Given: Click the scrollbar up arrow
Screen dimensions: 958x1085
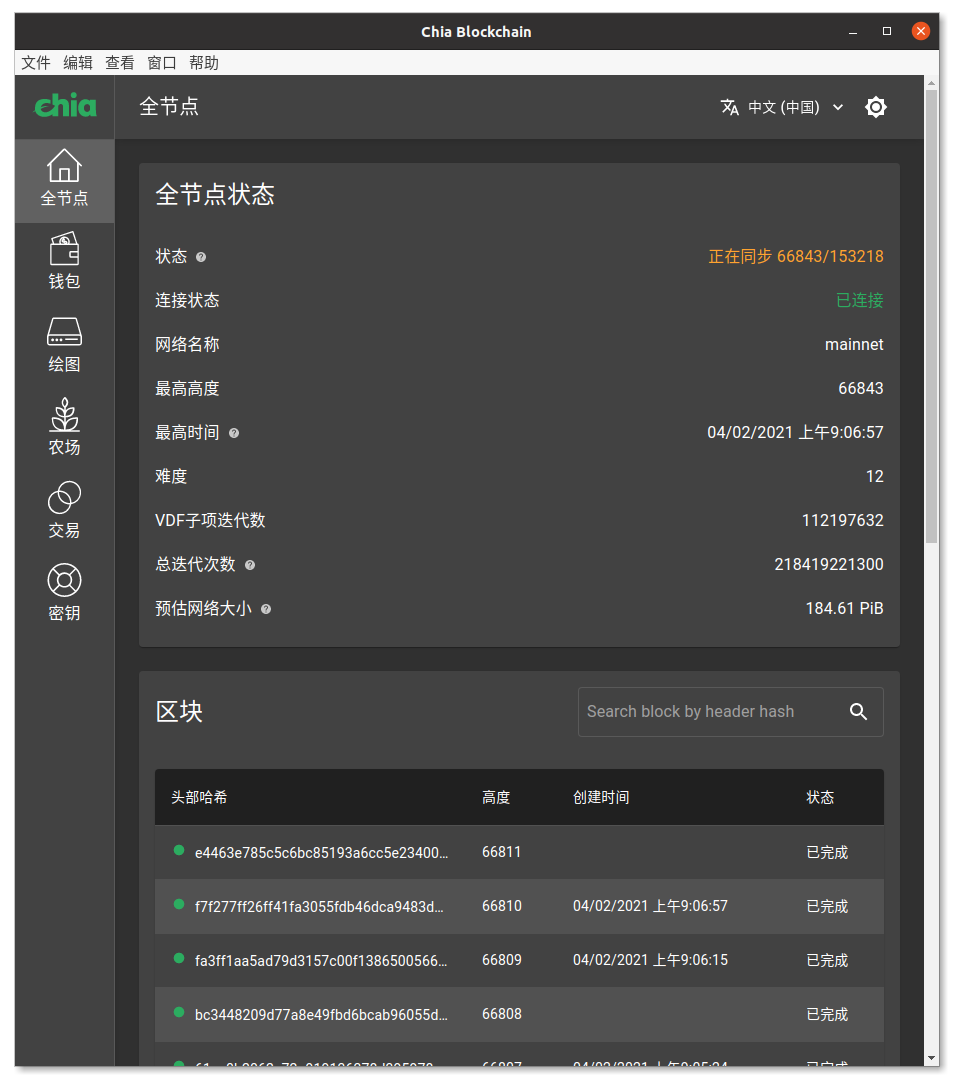Looking at the screenshot, I should coord(932,82).
